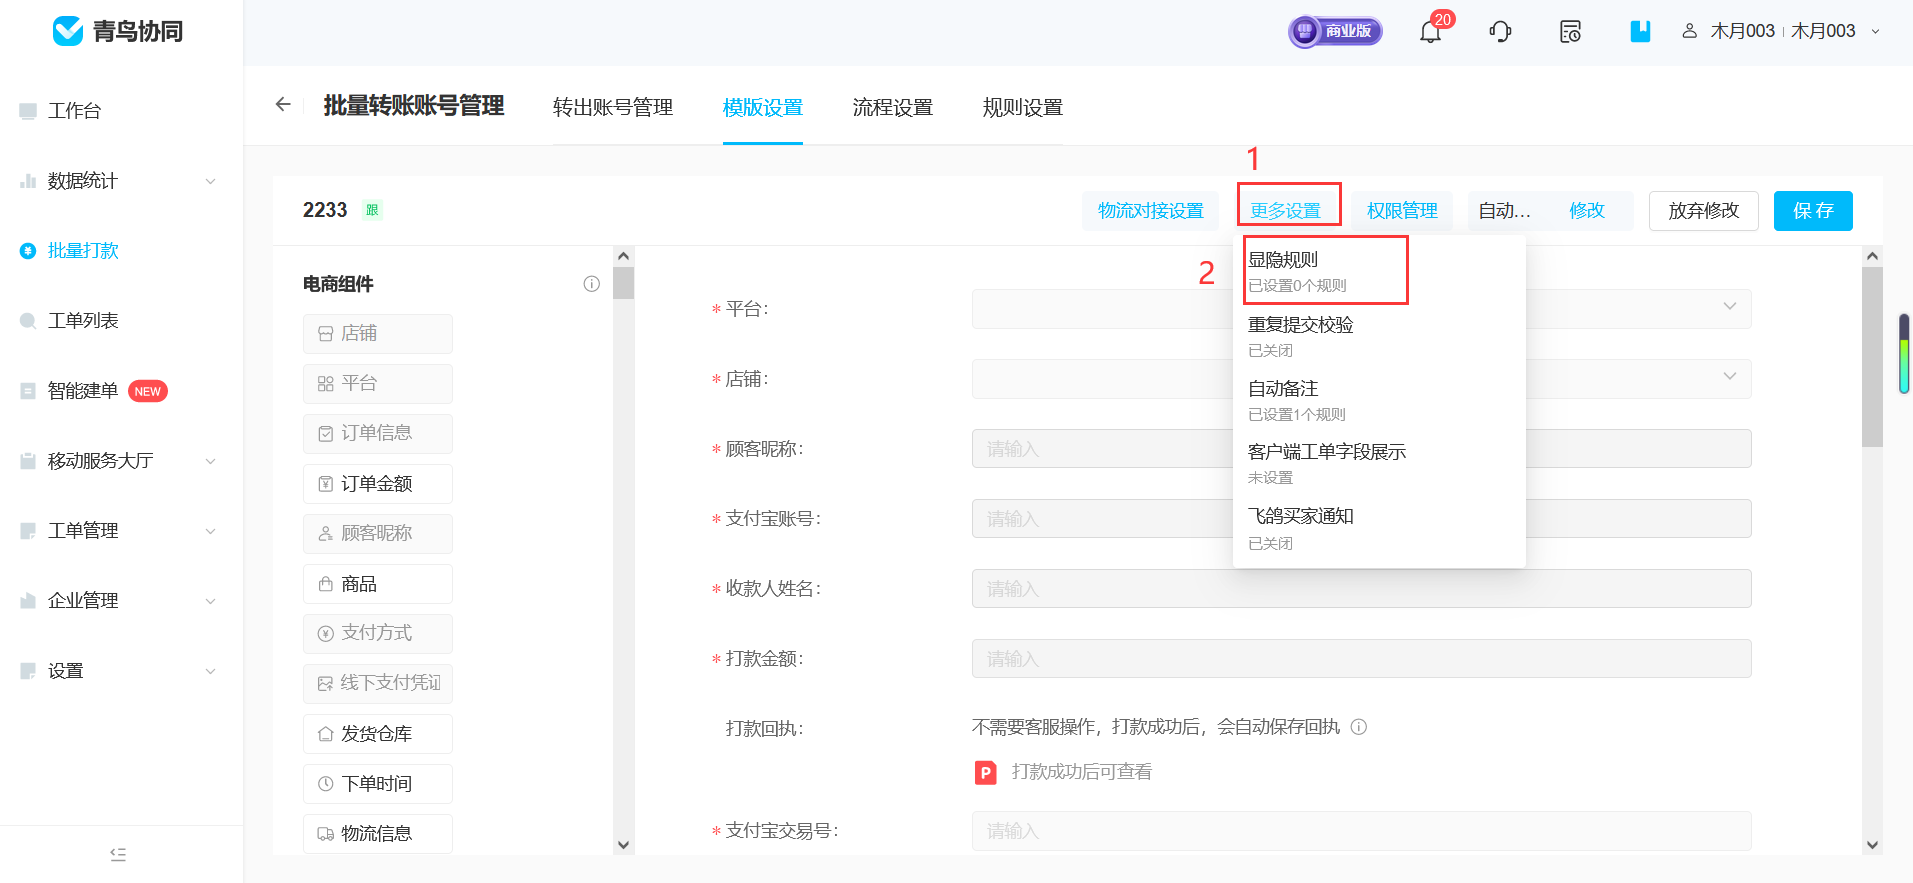Screen dimensions: 1913x883
Task: Click the red P receipt icon
Action: tap(986, 772)
